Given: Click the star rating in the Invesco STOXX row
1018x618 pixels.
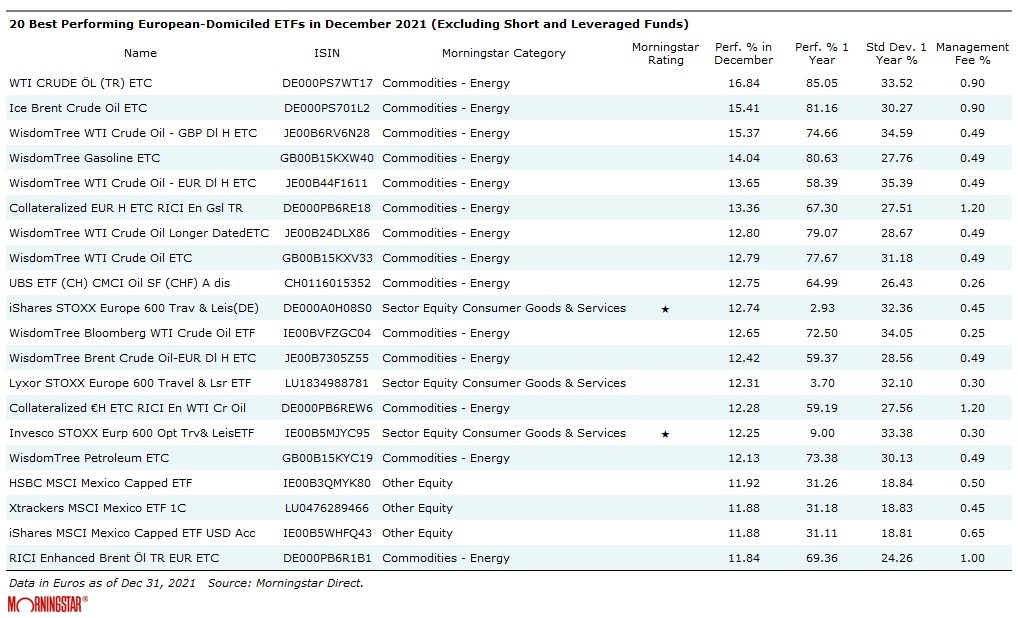Looking at the screenshot, I should point(665,434).
